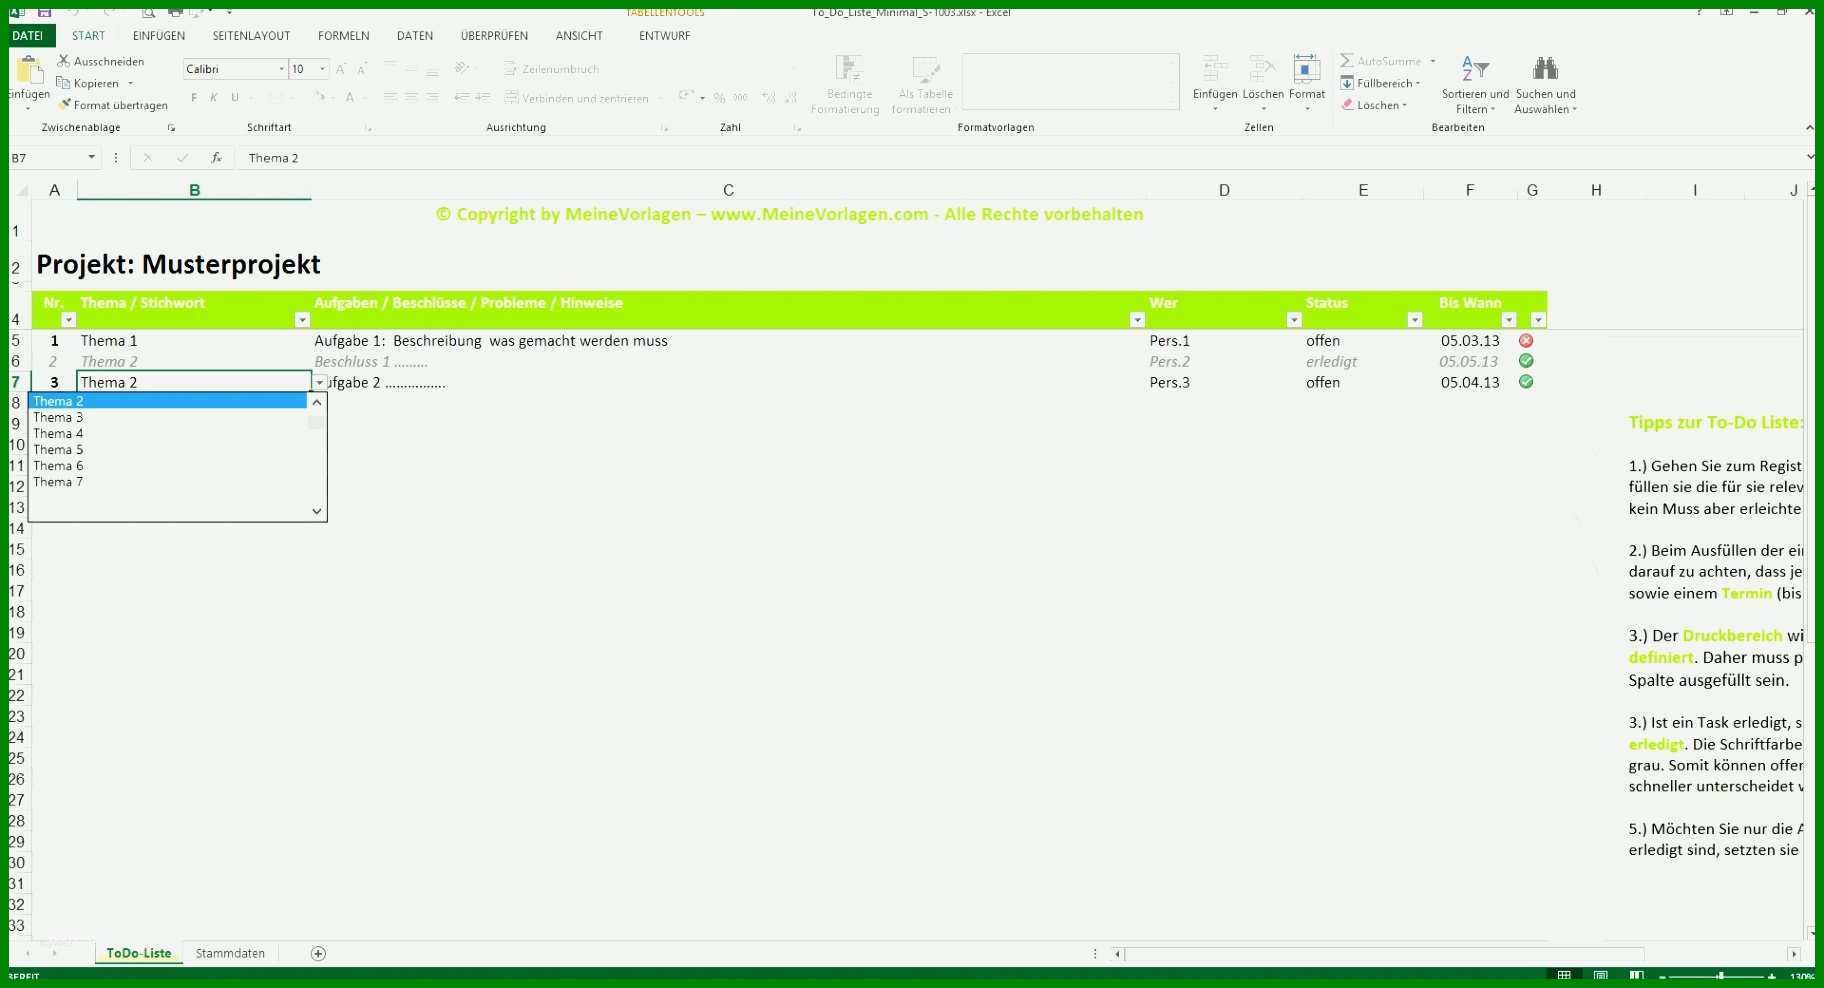Open the Format cells icon
This screenshot has height=988, width=1824.
(1306, 69)
